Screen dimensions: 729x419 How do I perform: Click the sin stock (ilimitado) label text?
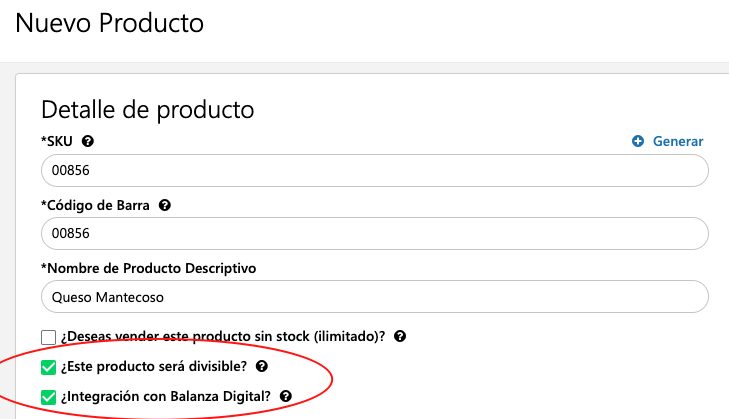(x=223, y=336)
